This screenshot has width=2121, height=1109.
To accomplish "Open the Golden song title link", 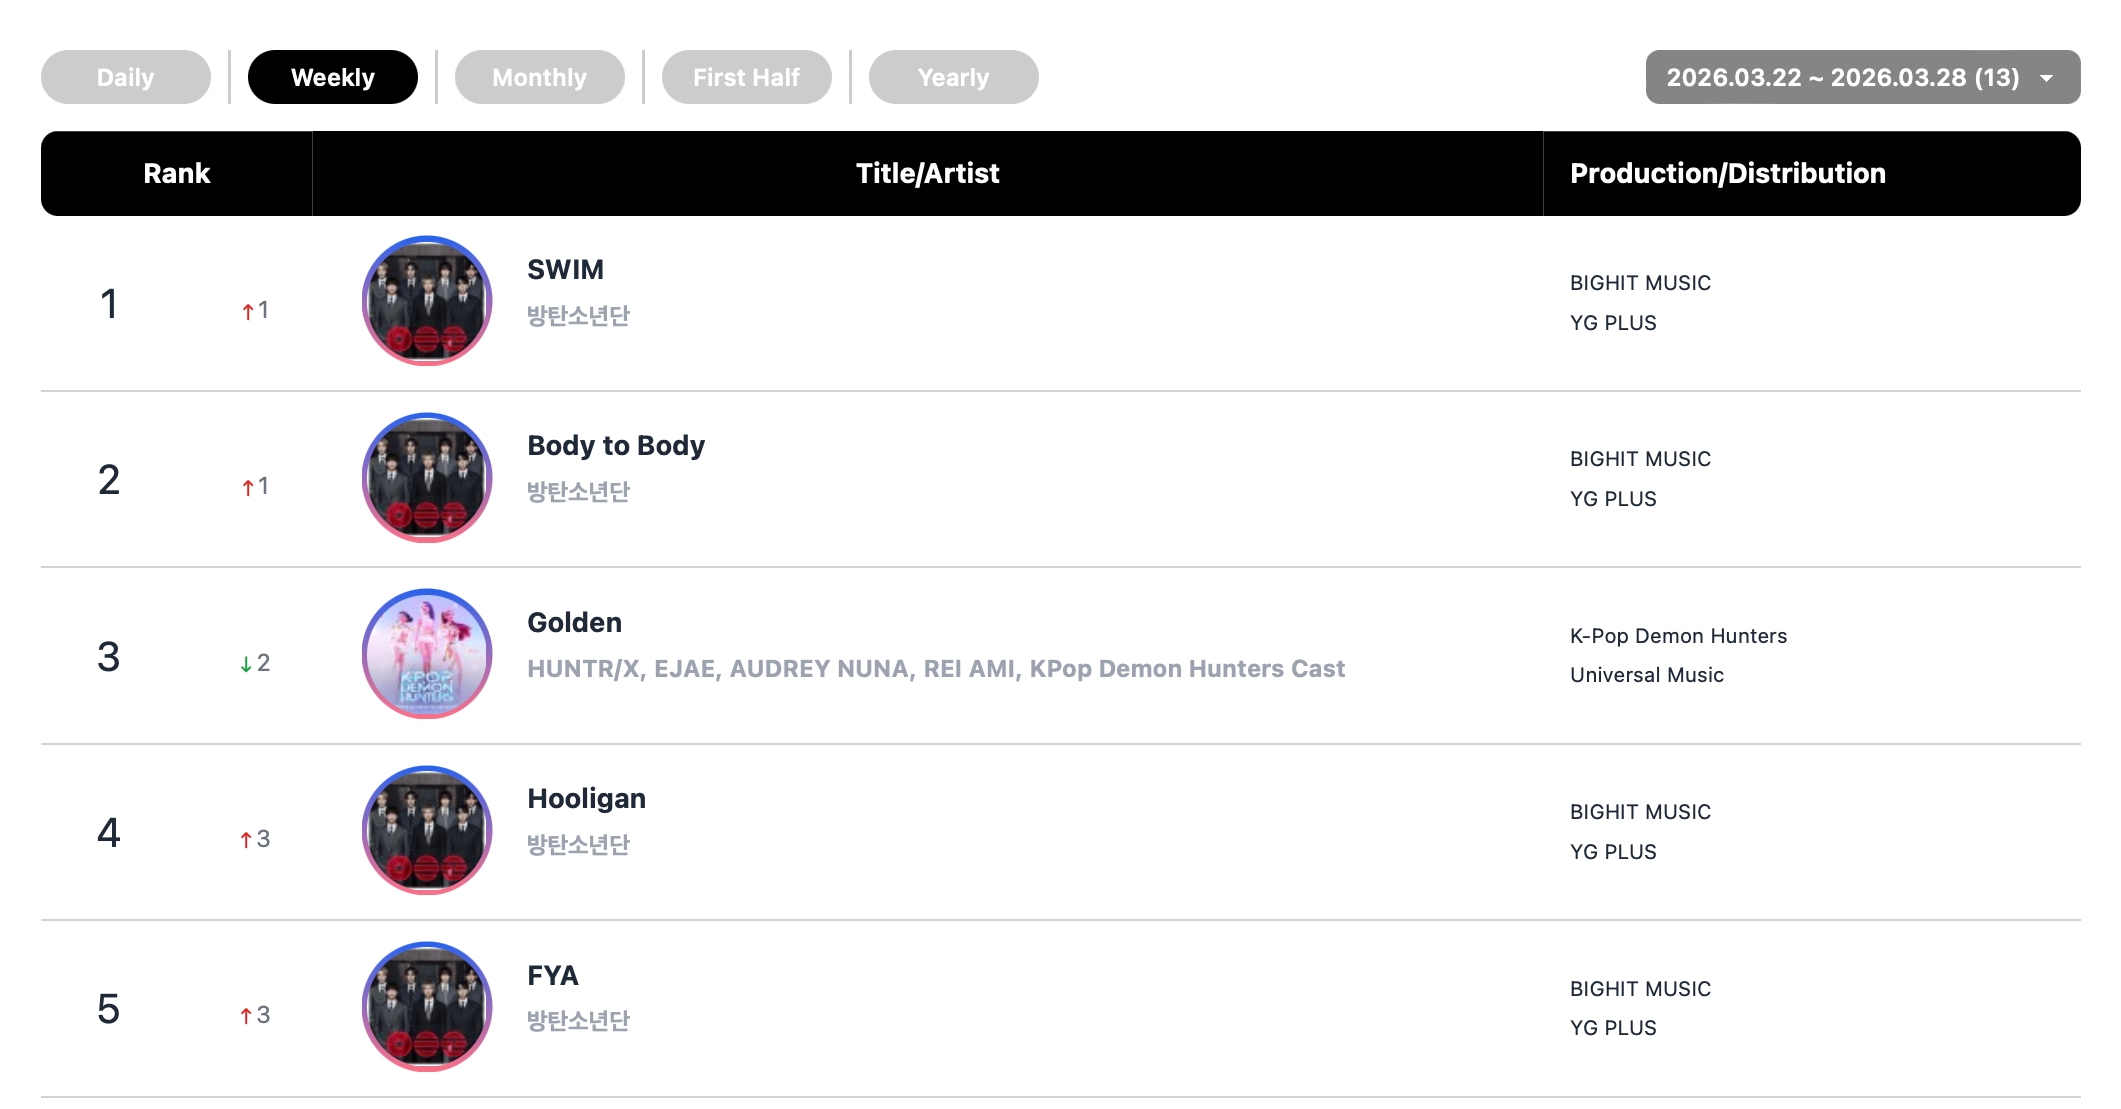I will [x=575, y=623].
